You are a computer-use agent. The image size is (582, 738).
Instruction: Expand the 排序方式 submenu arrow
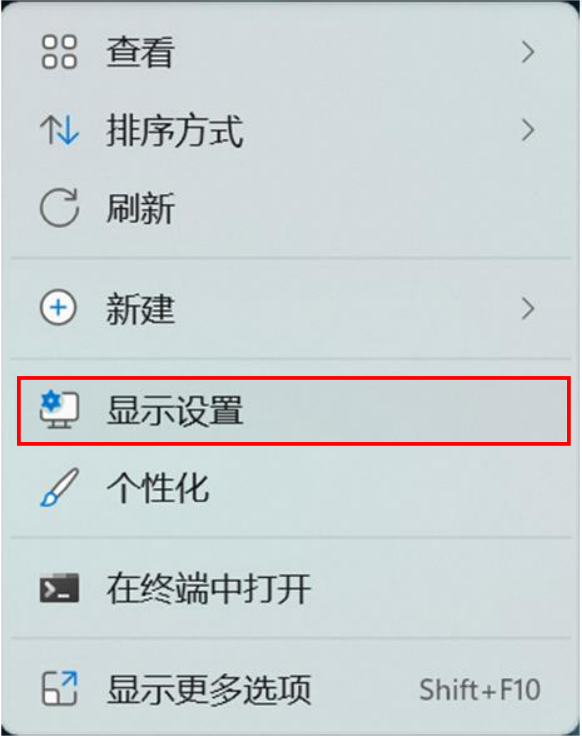click(x=528, y=130)
